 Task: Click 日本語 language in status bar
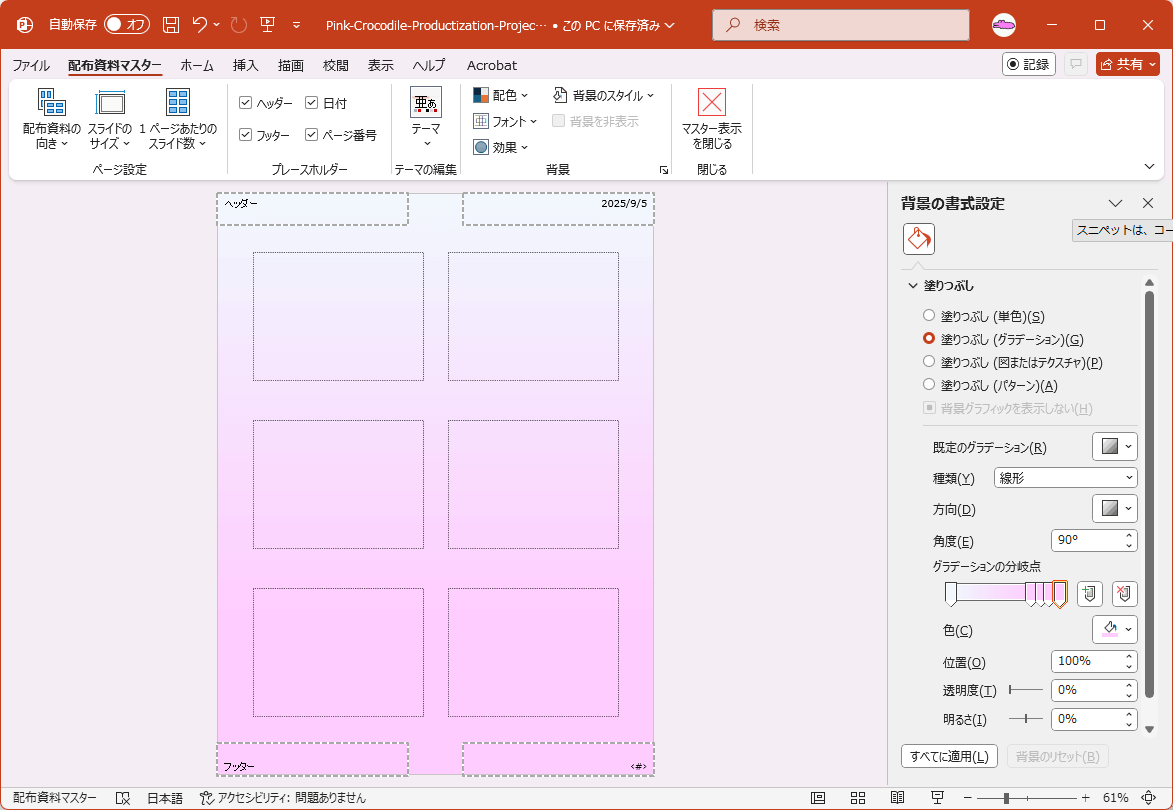(165, 798)
